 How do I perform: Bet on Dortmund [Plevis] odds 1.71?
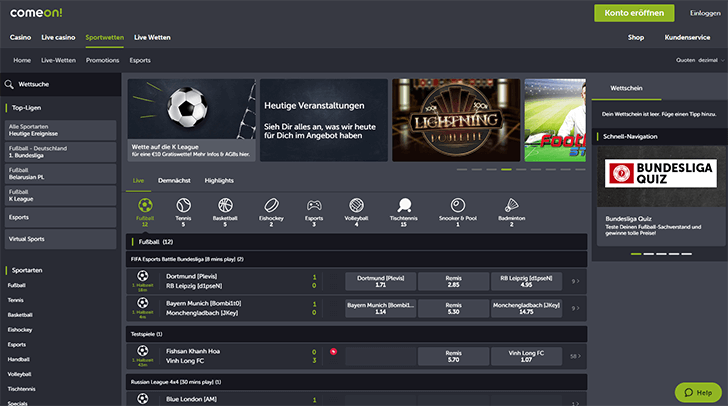click(381, 281)
